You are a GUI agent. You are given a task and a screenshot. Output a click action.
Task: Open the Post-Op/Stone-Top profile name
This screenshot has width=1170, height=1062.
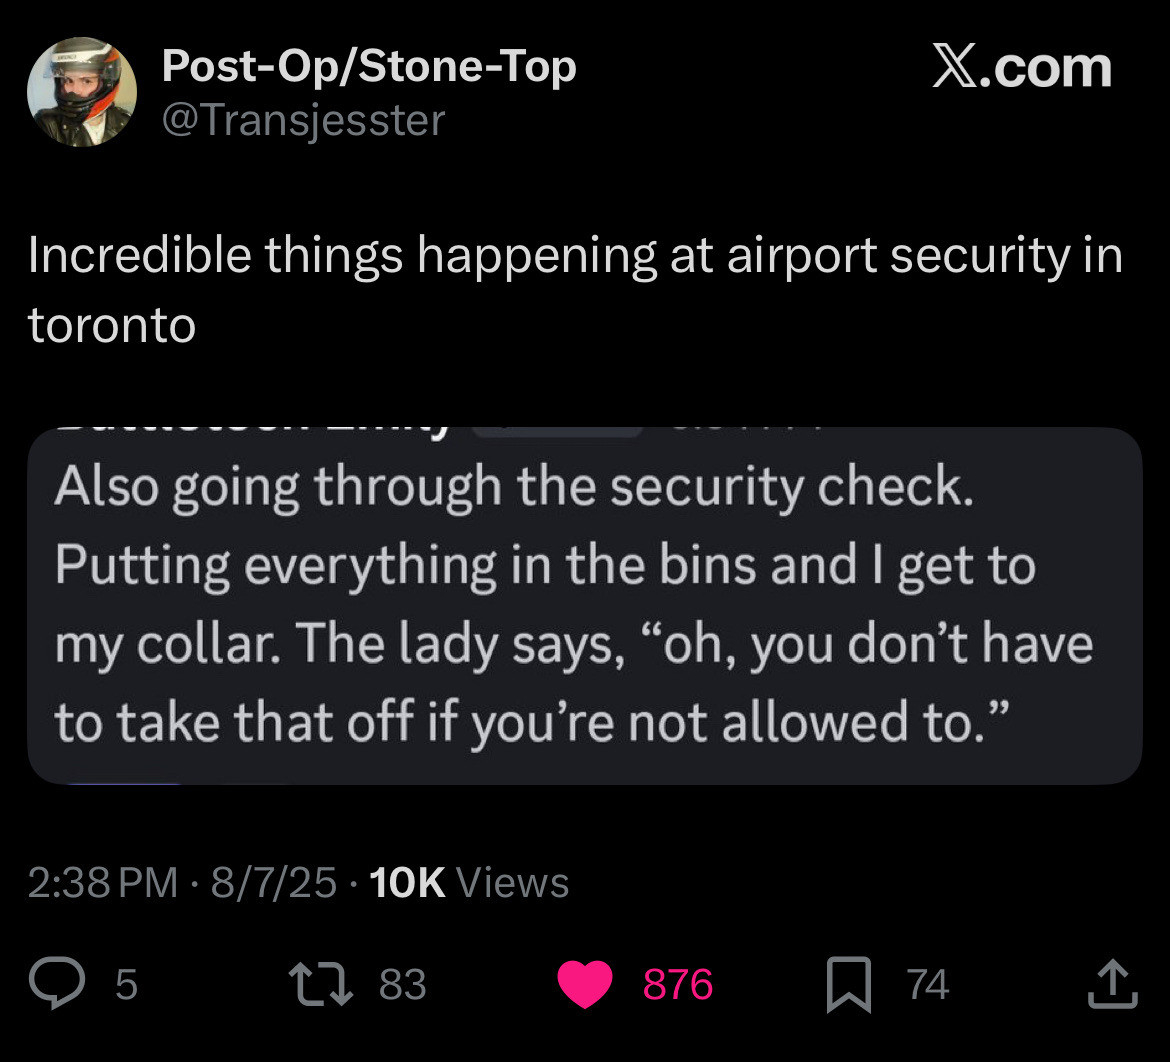(x=368, y=67)
